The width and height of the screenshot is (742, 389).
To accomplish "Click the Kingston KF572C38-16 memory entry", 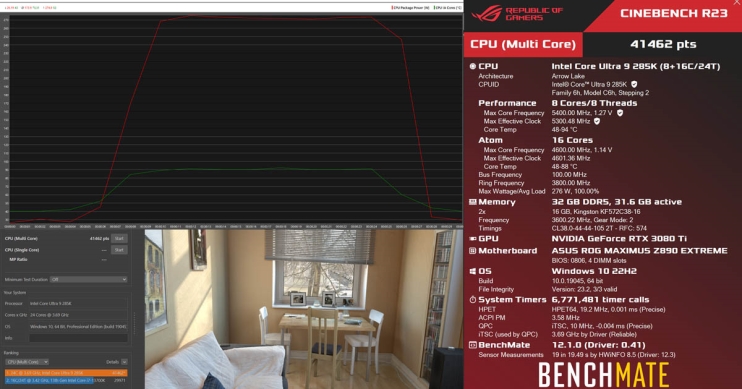I will (596, 212).
